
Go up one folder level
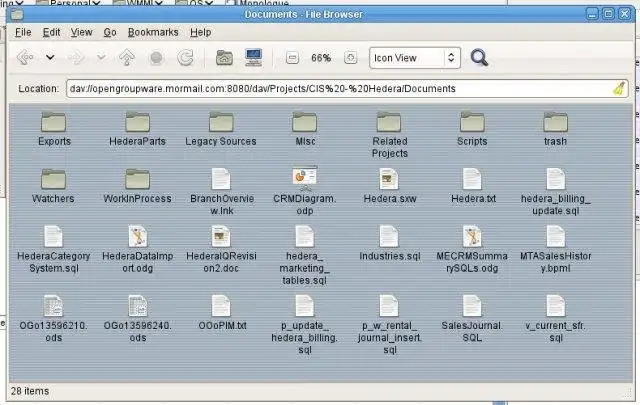[x=127, y=58]
